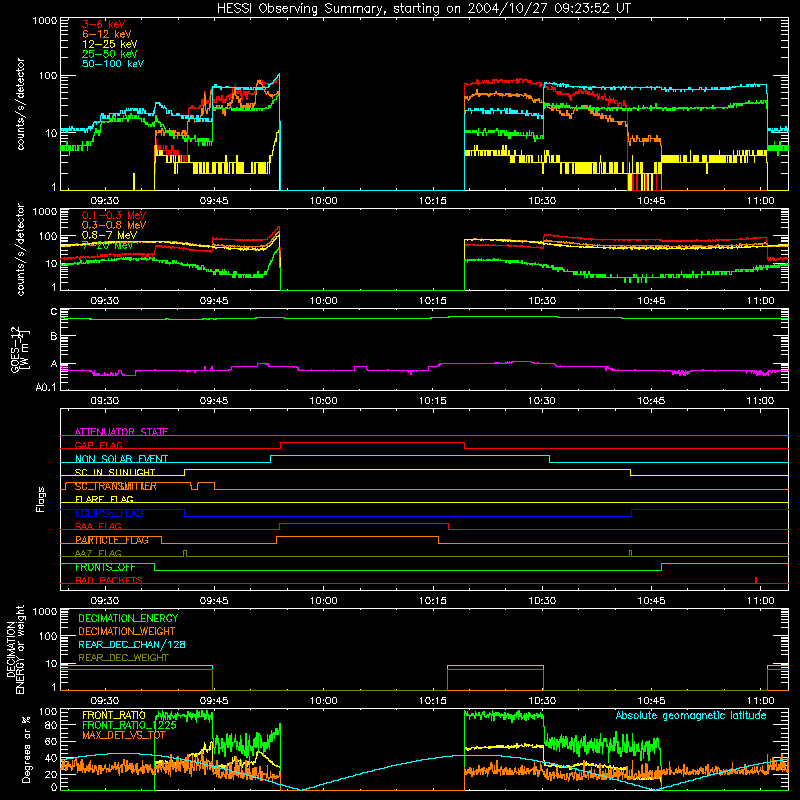The height and width of the screenshot is (800, 800).
Task: Click the 'A0.1' tick label on GOES panel
Action: (46, 388)
